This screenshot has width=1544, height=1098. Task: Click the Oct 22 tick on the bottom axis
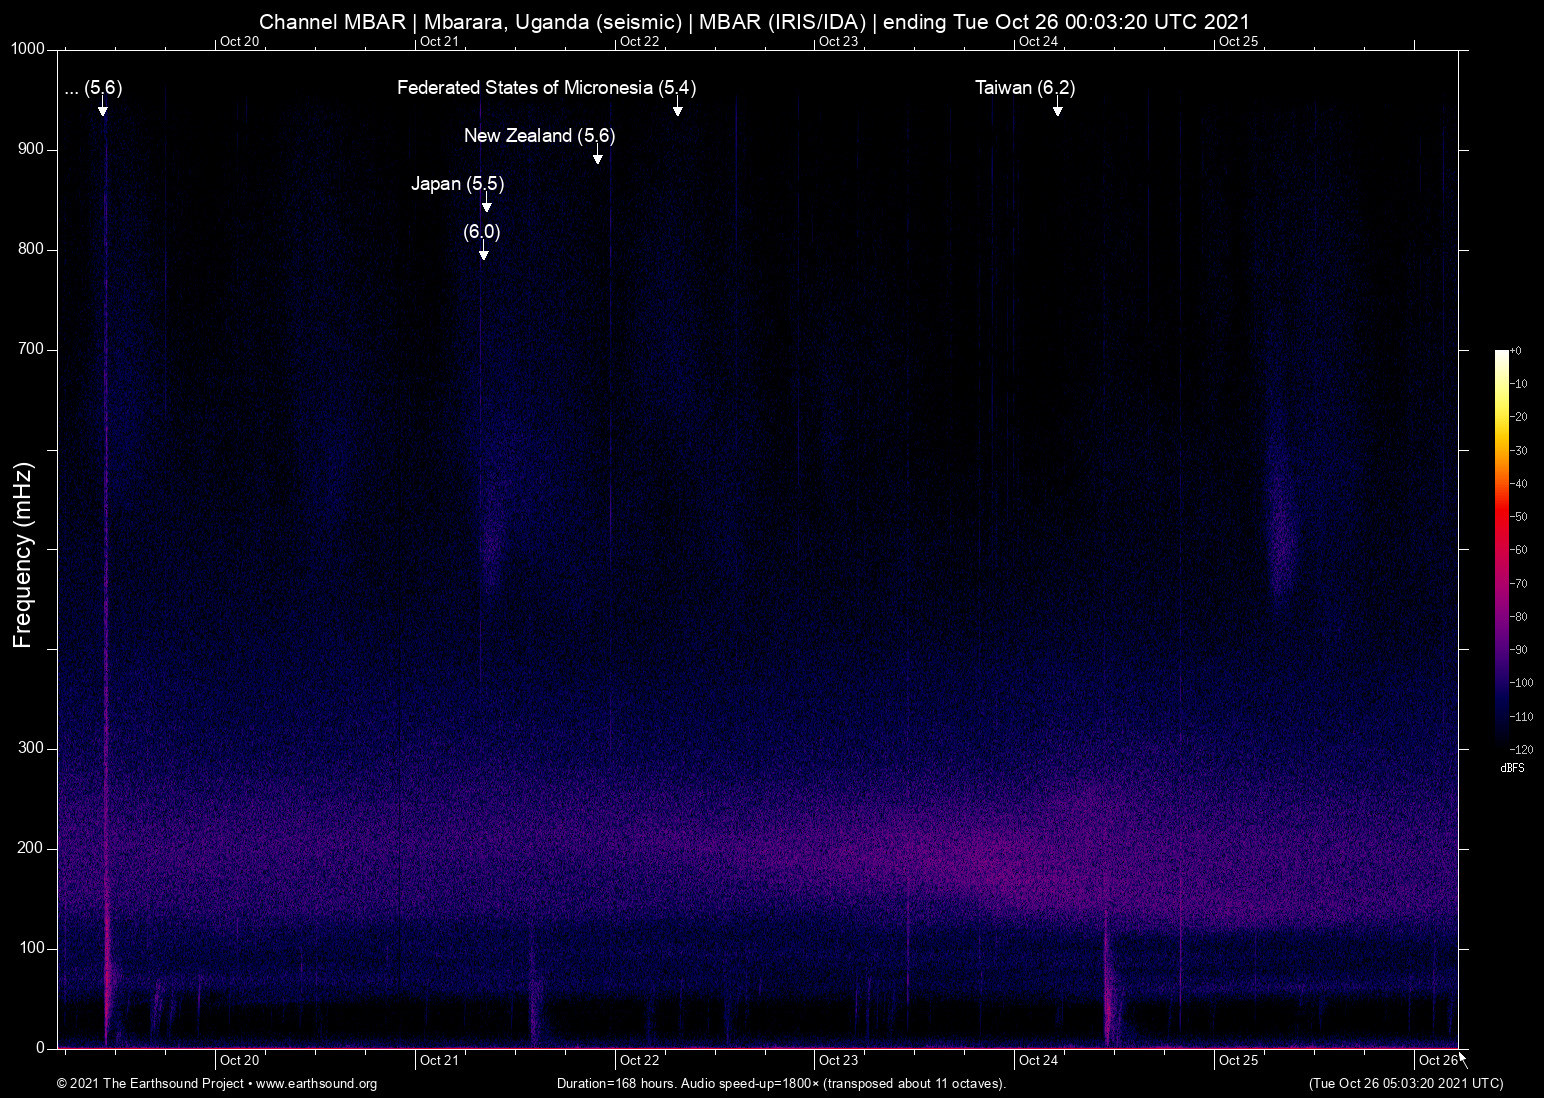pos(639,1060)
